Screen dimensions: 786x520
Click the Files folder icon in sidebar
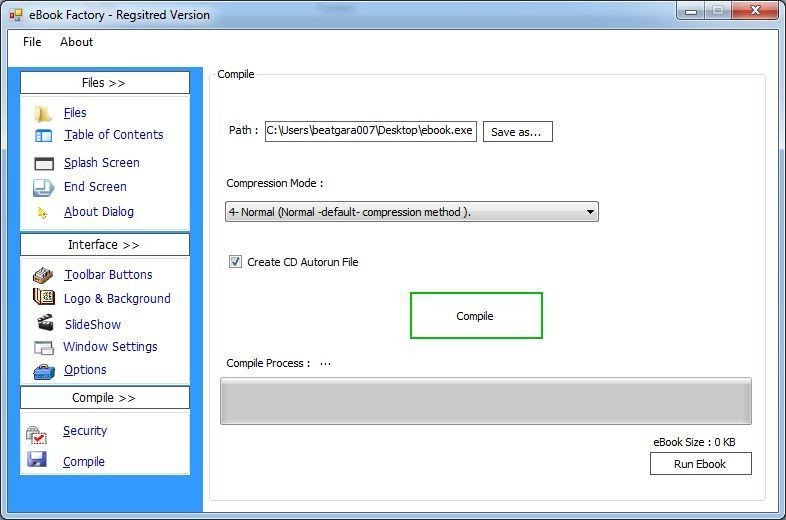coord(44,114)
